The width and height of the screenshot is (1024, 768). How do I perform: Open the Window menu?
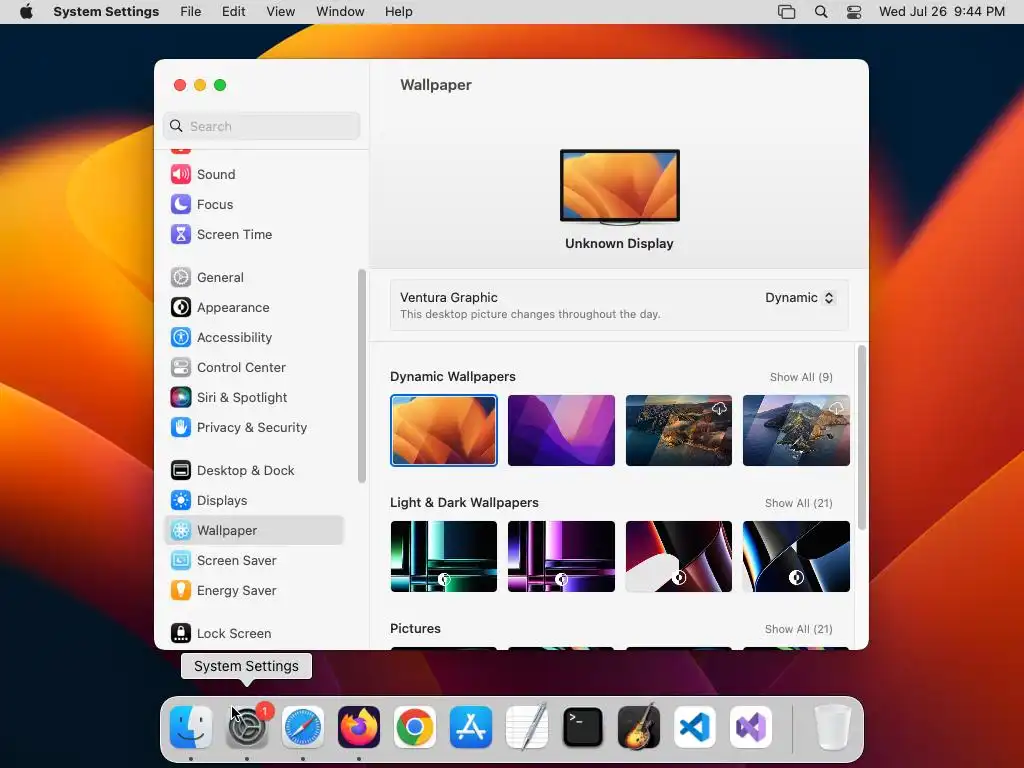click(x=340, y=12)
